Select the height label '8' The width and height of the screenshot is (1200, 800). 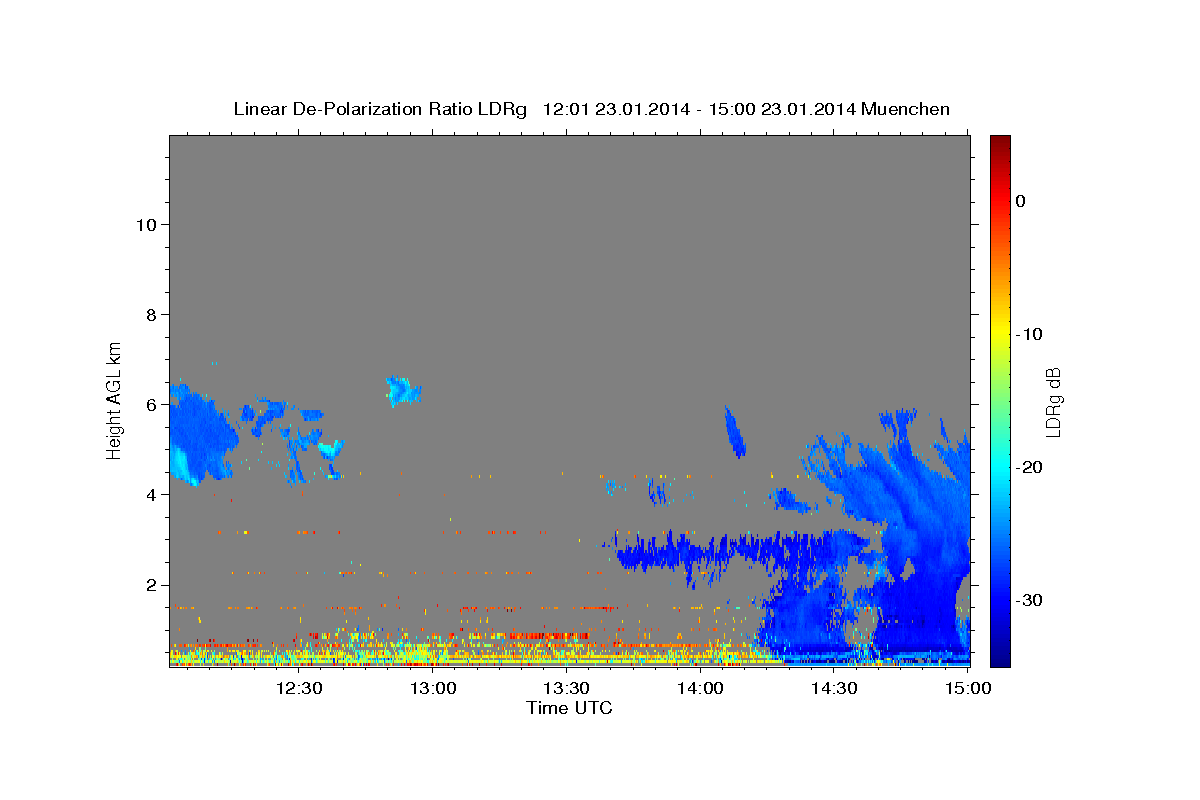click(x=149, y=315)
